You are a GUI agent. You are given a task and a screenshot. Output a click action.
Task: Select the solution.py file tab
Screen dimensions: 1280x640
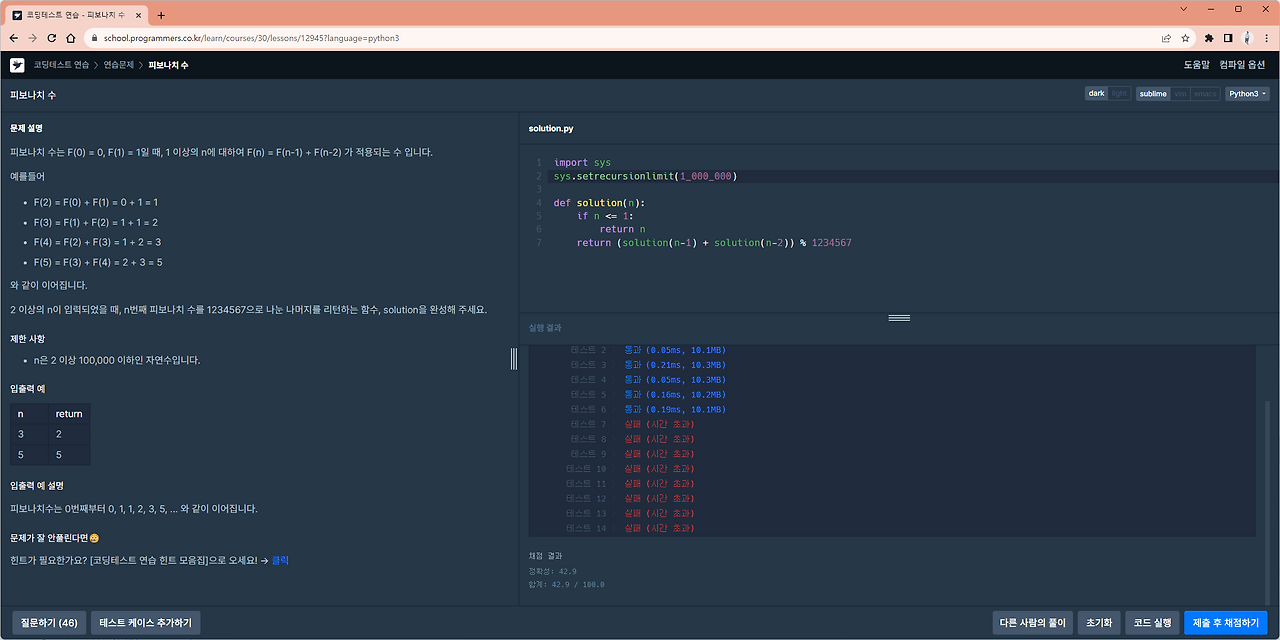click(551, 129)
